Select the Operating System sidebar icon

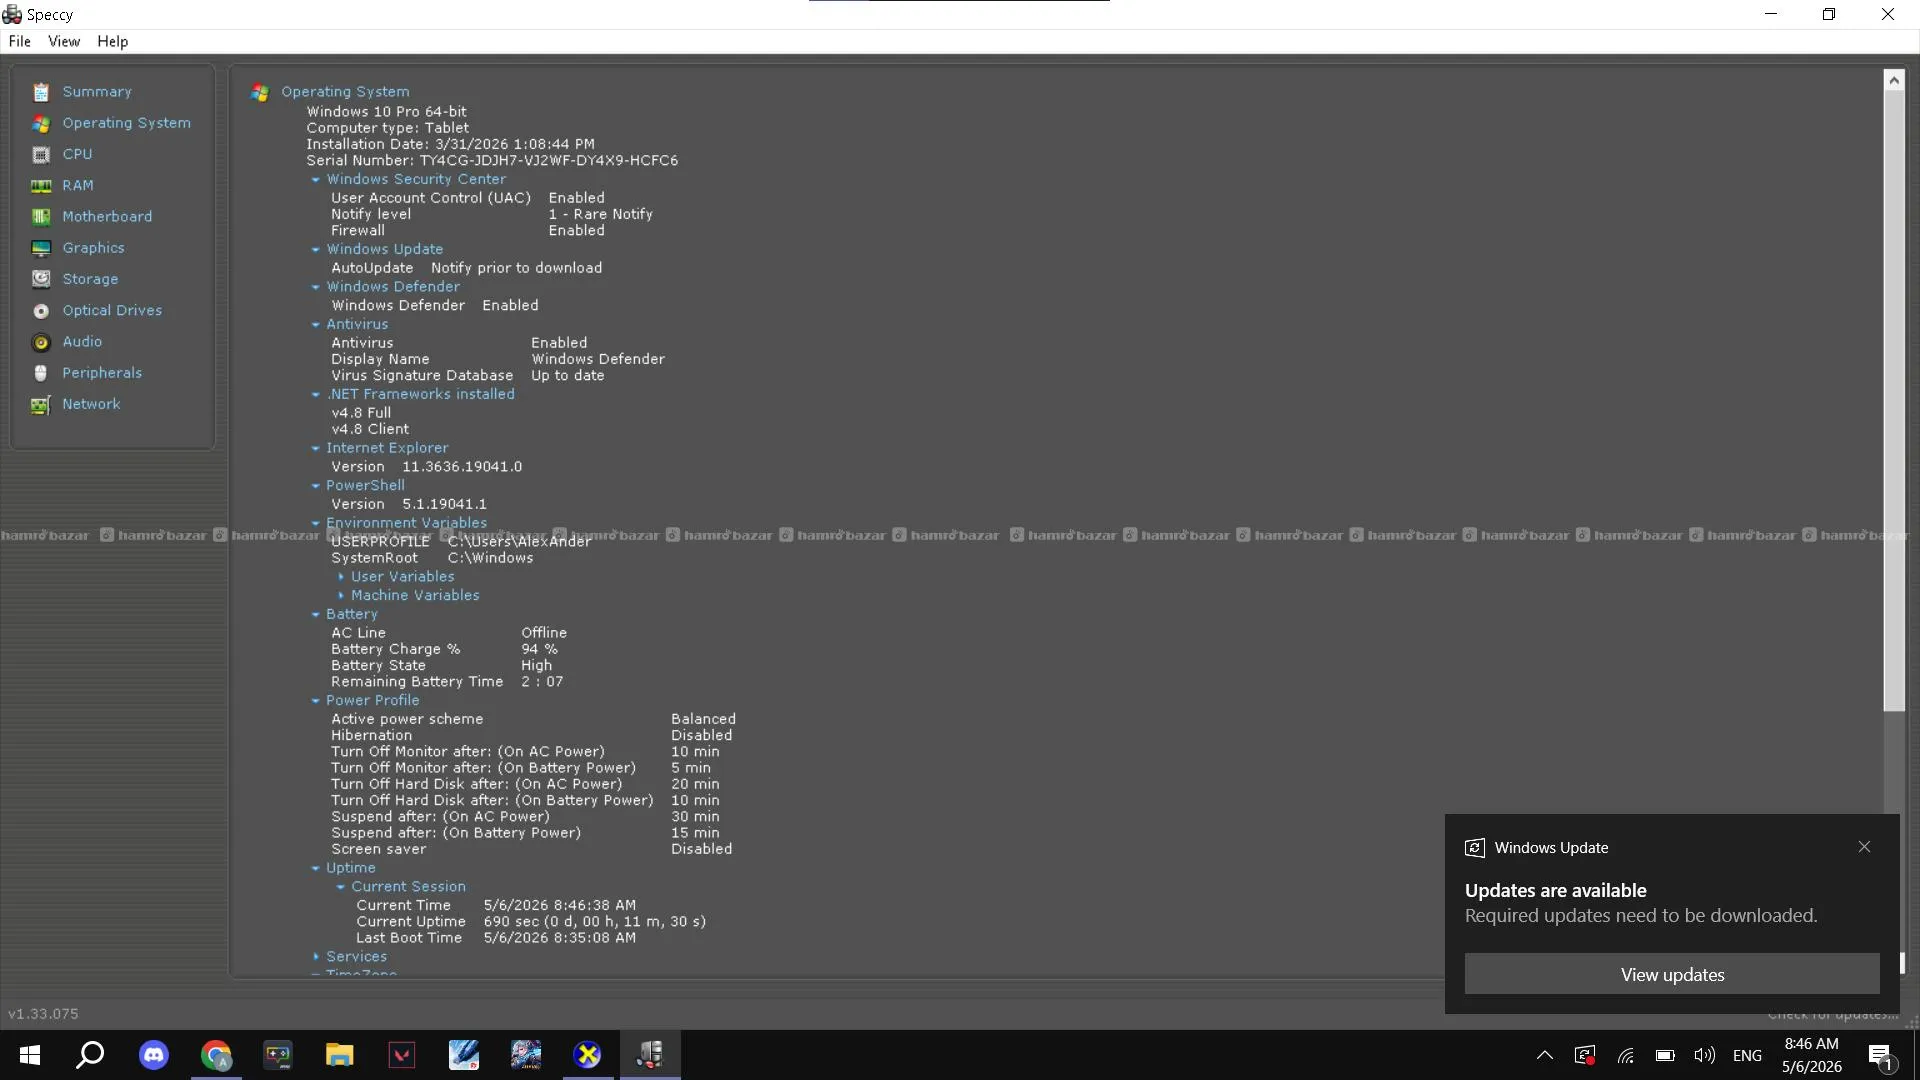41,123
